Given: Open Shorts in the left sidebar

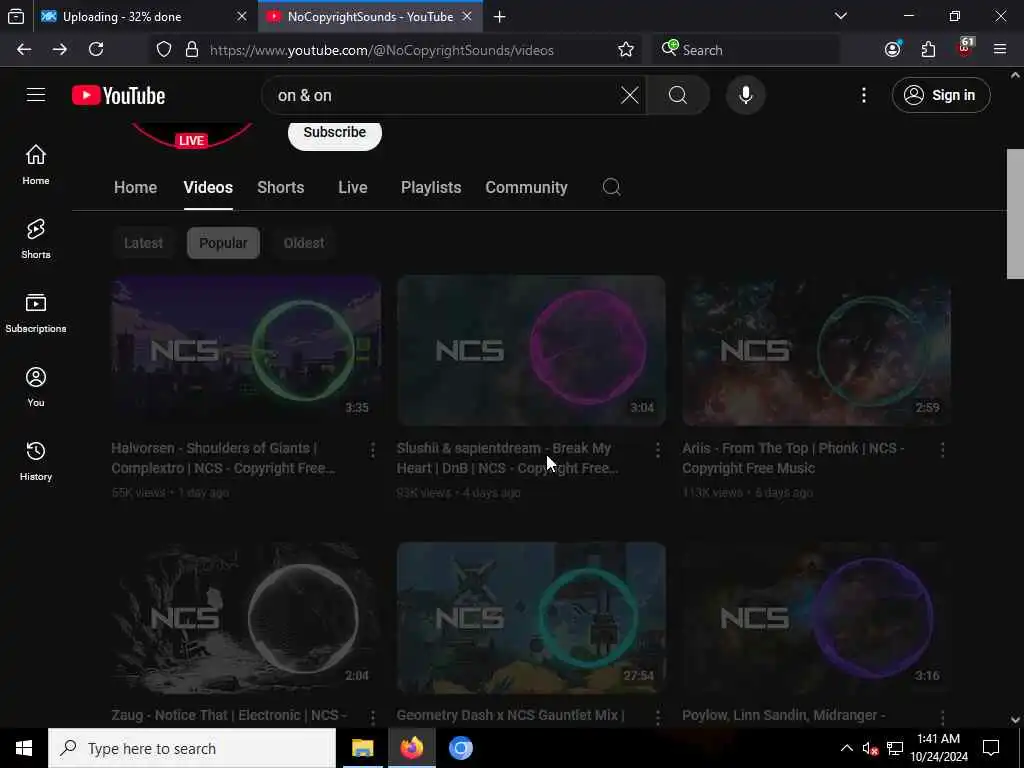Looking at the screenshot, I should click(x=36, y=239).
